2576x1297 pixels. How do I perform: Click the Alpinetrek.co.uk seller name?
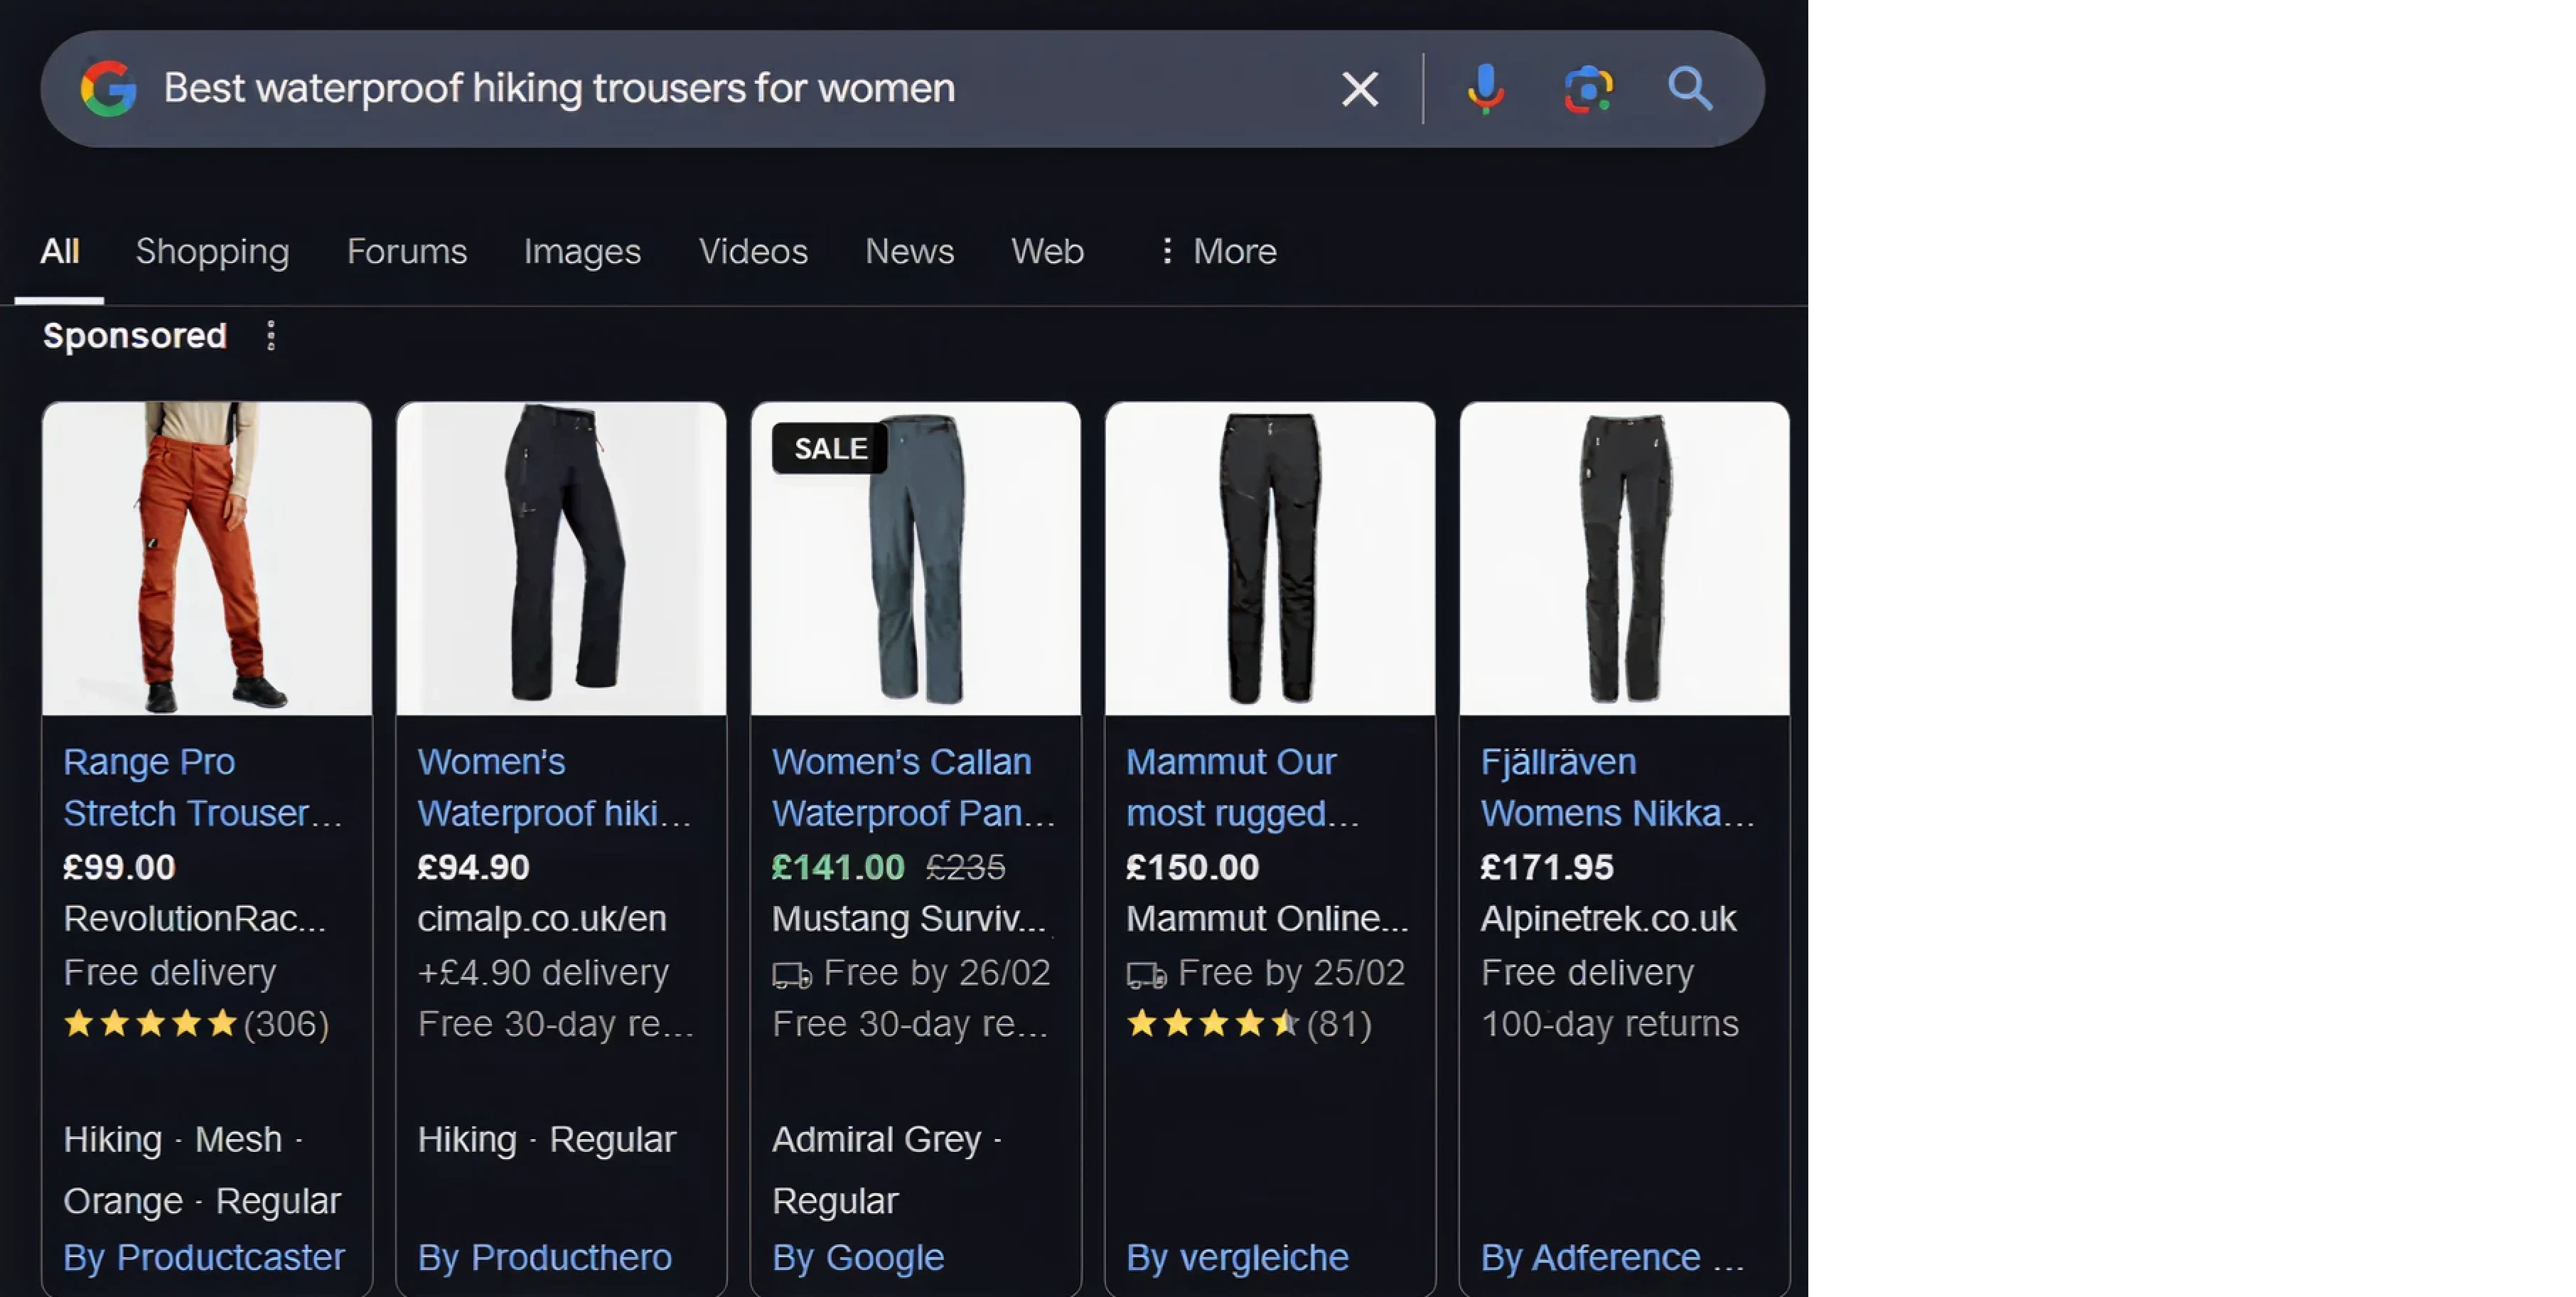(x=1608, y=919)
